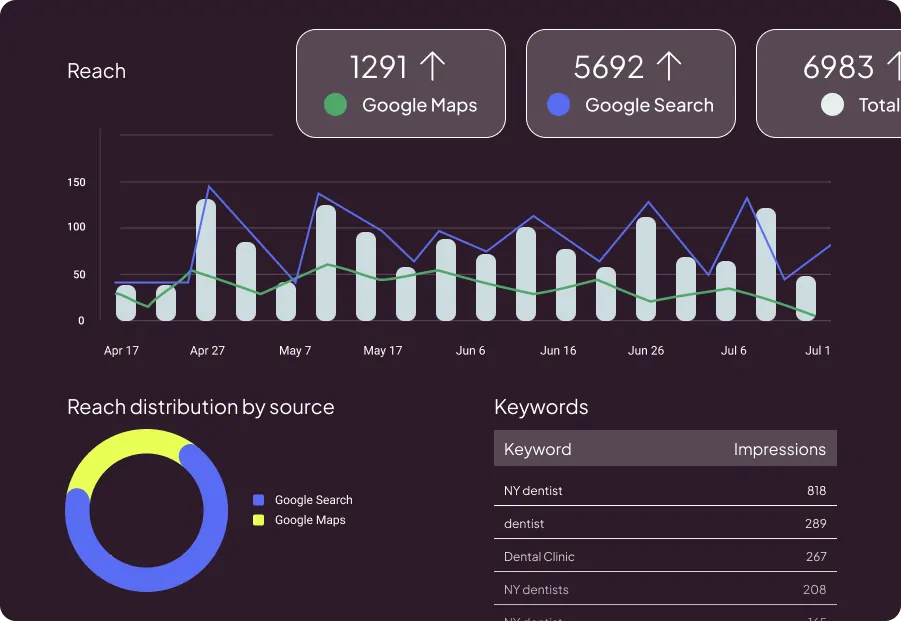
Task: Select the NY dentist keyword row
Action: tap(665, 491)
